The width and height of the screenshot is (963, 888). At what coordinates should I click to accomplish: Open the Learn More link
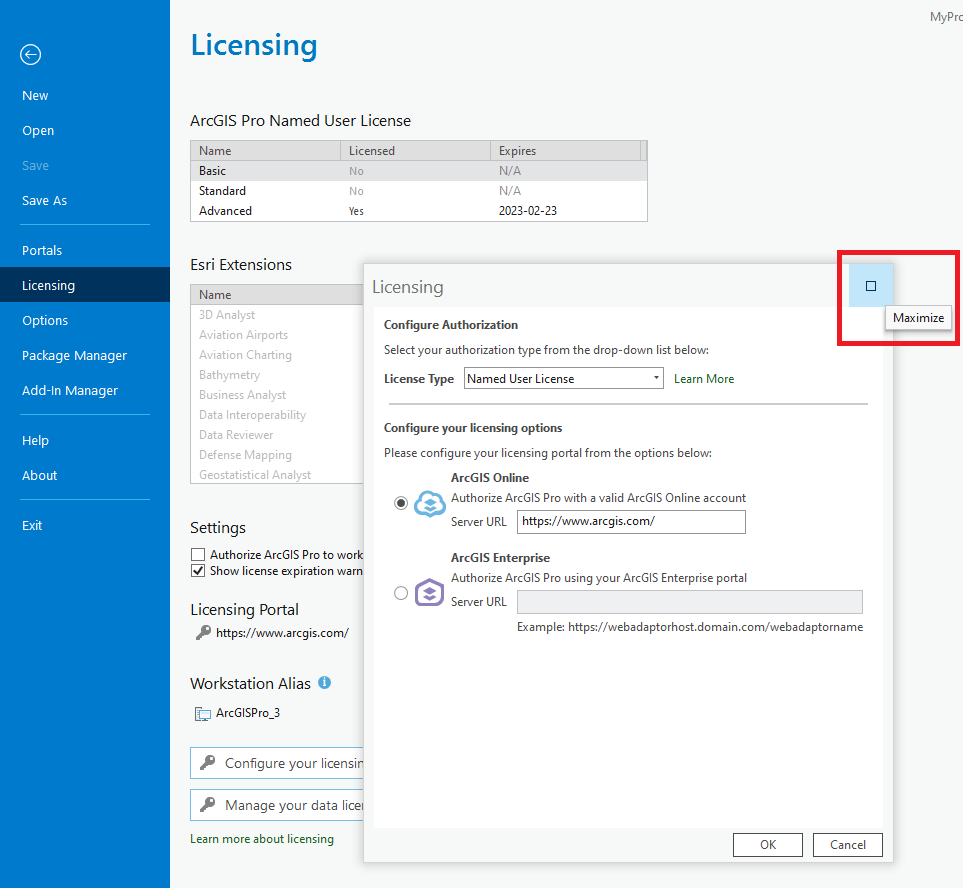point(704,379)
